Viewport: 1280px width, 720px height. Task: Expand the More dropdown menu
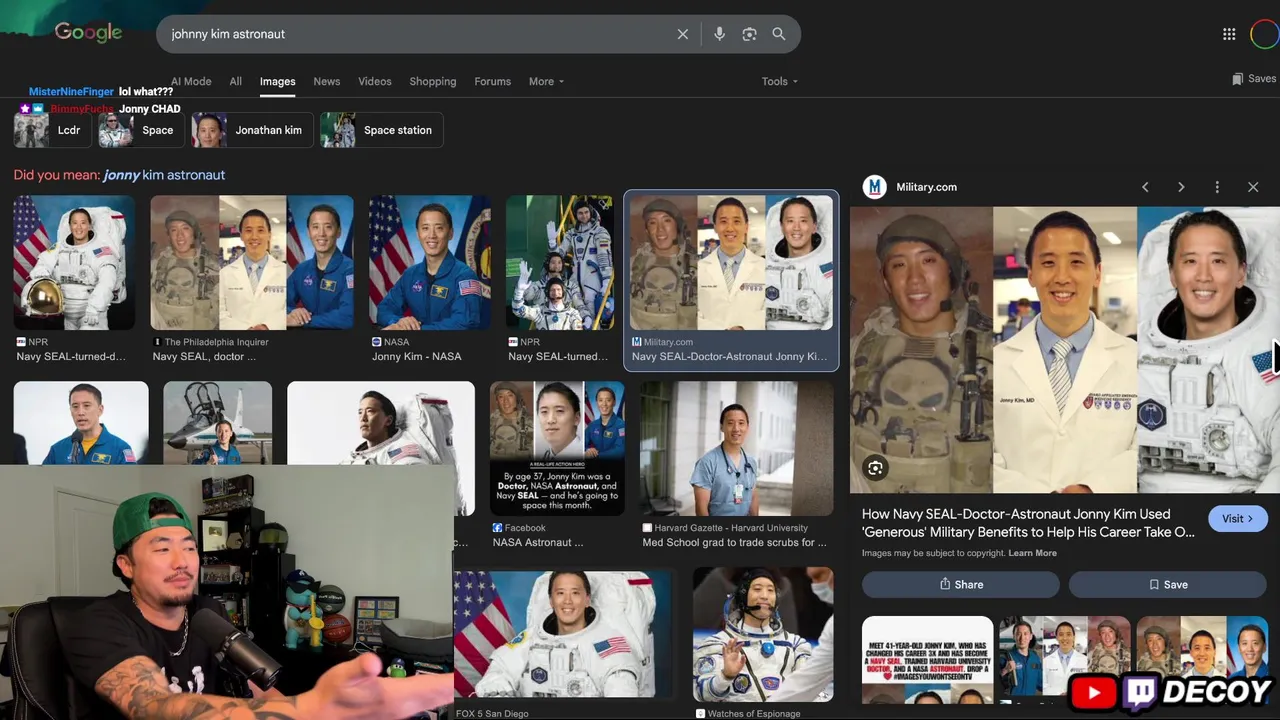[546, 82]
